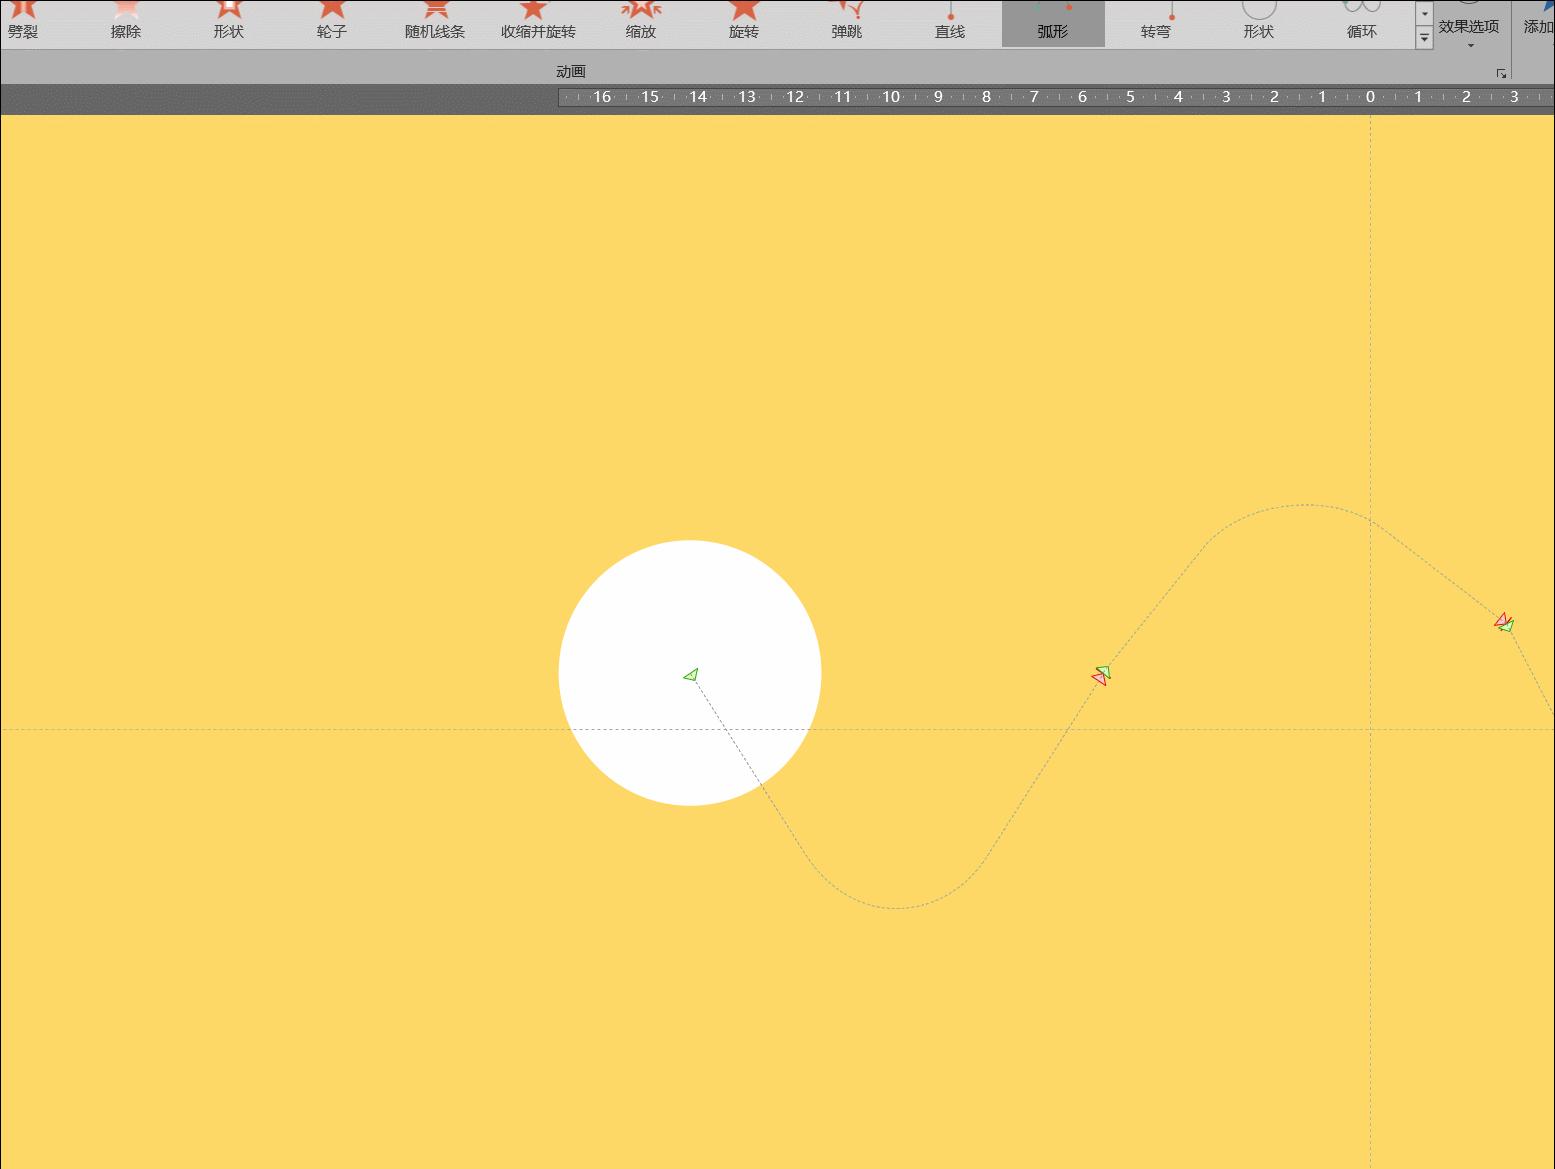The height and width of the screenshot is (1169, 1555).
Task: Click the highlighted 弧形 motion path
Action: click(1053, 22)
